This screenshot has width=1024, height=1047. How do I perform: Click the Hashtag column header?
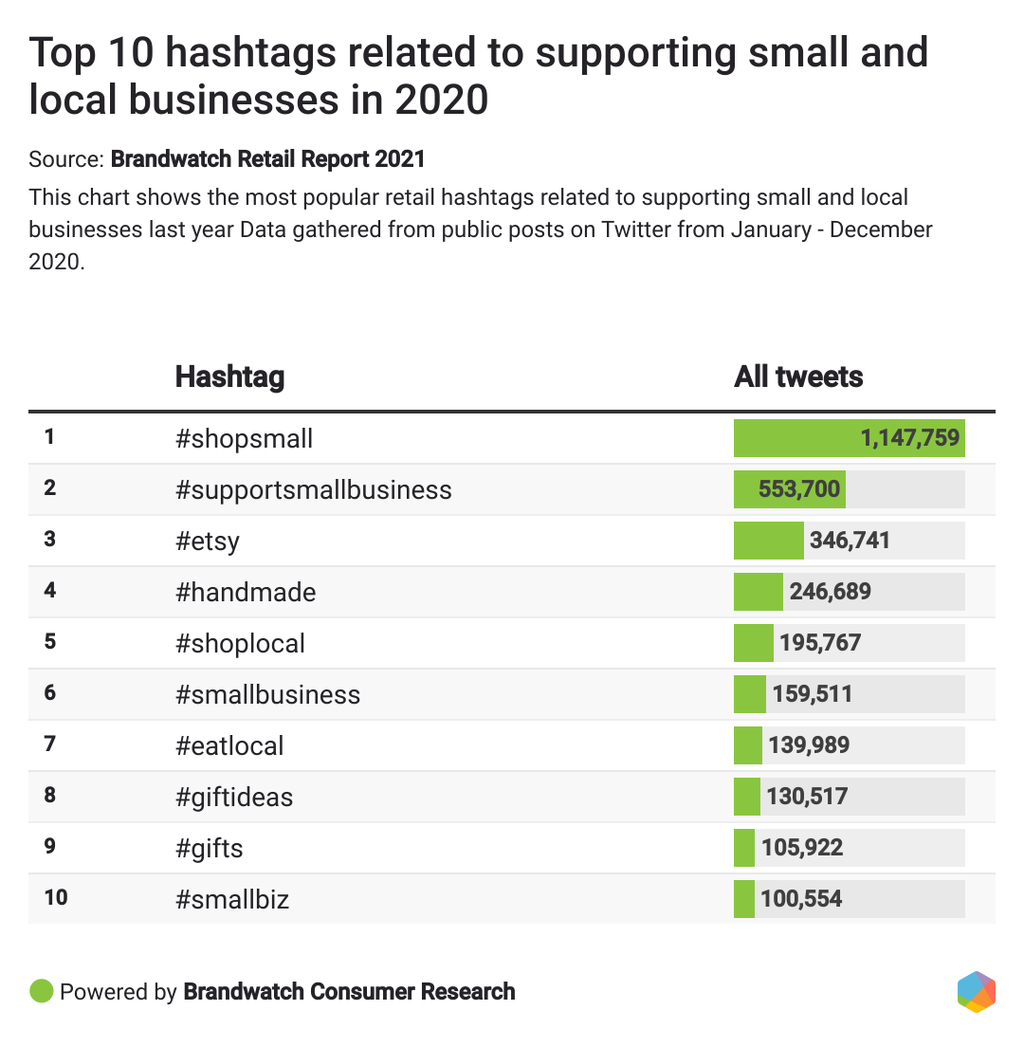point(229,377)
